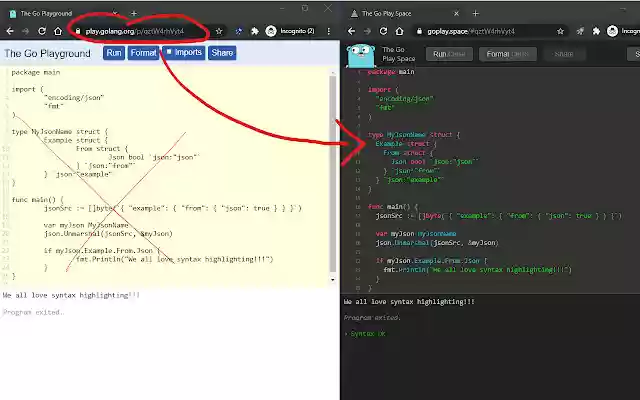
Task: Minimize the Go Playground browser window
Action: point(282,8)
